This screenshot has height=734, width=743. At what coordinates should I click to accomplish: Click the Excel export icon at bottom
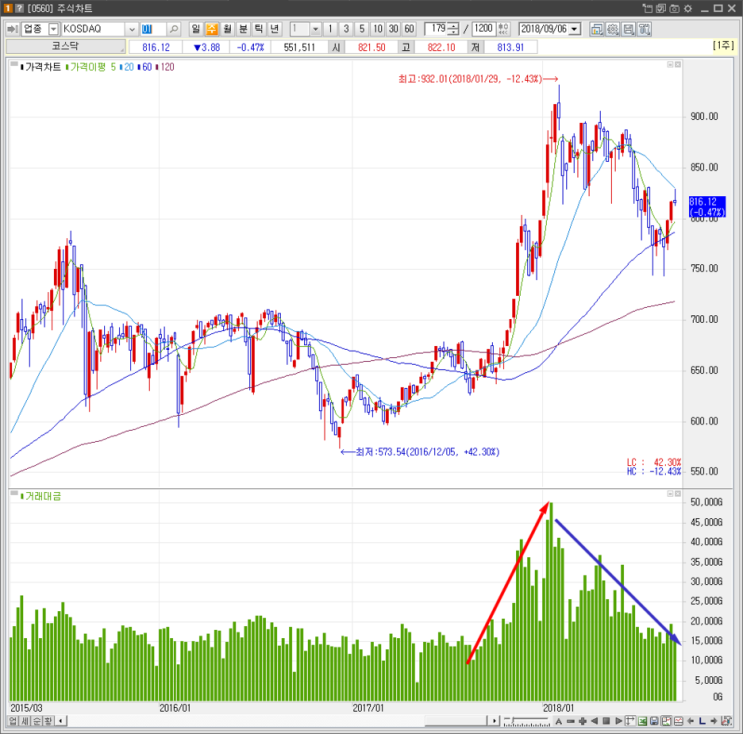pos(643,721)
